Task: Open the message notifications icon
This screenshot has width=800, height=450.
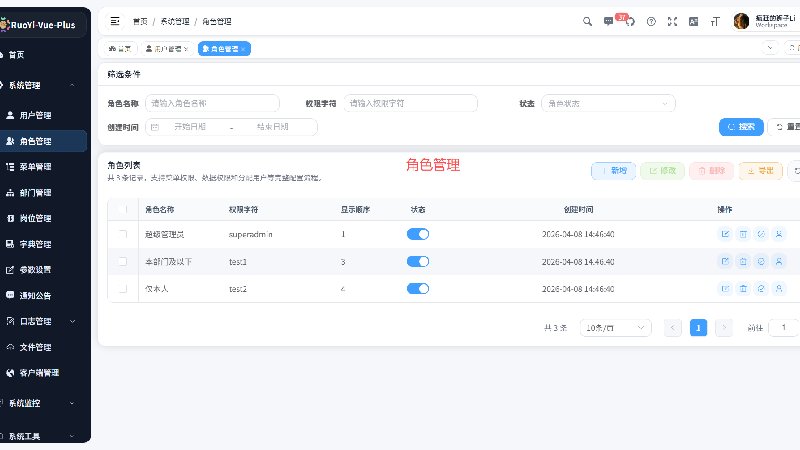Action: (x=608, y=21)
